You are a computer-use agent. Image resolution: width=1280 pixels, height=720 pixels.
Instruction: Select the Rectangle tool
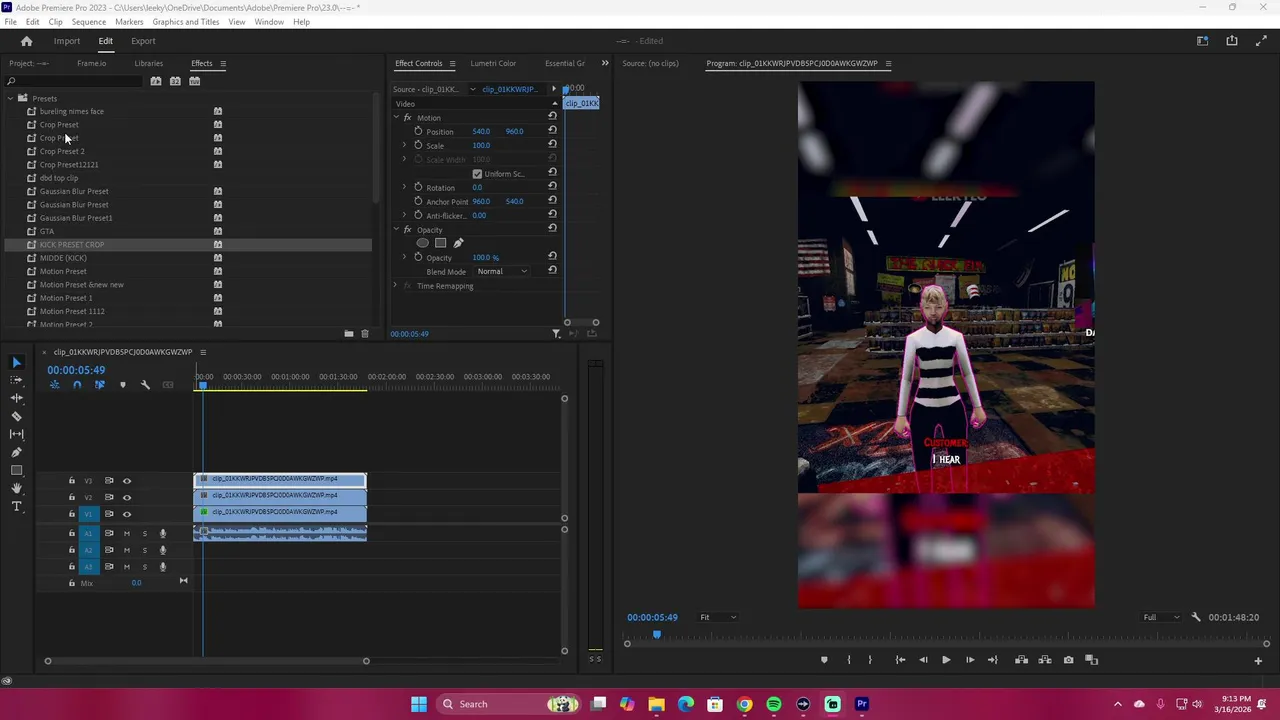16,470
